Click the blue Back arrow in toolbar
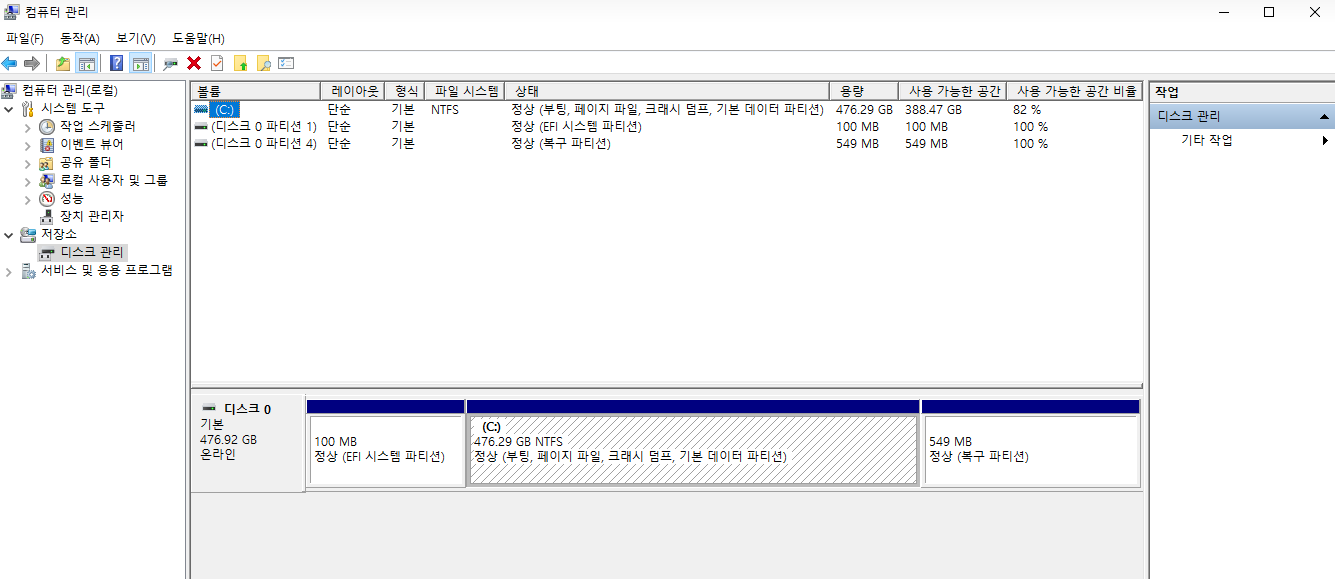 point(9,63)
